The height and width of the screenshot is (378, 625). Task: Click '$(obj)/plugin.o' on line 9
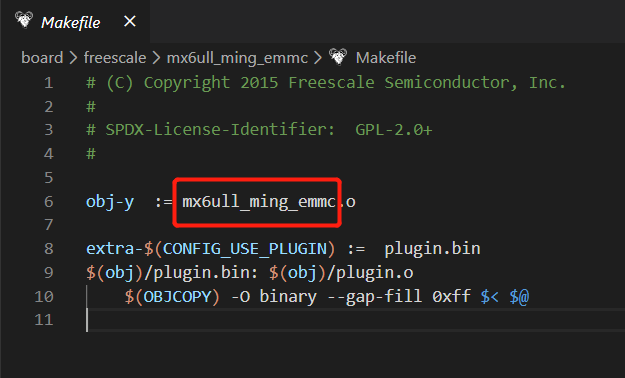[341, 273]
